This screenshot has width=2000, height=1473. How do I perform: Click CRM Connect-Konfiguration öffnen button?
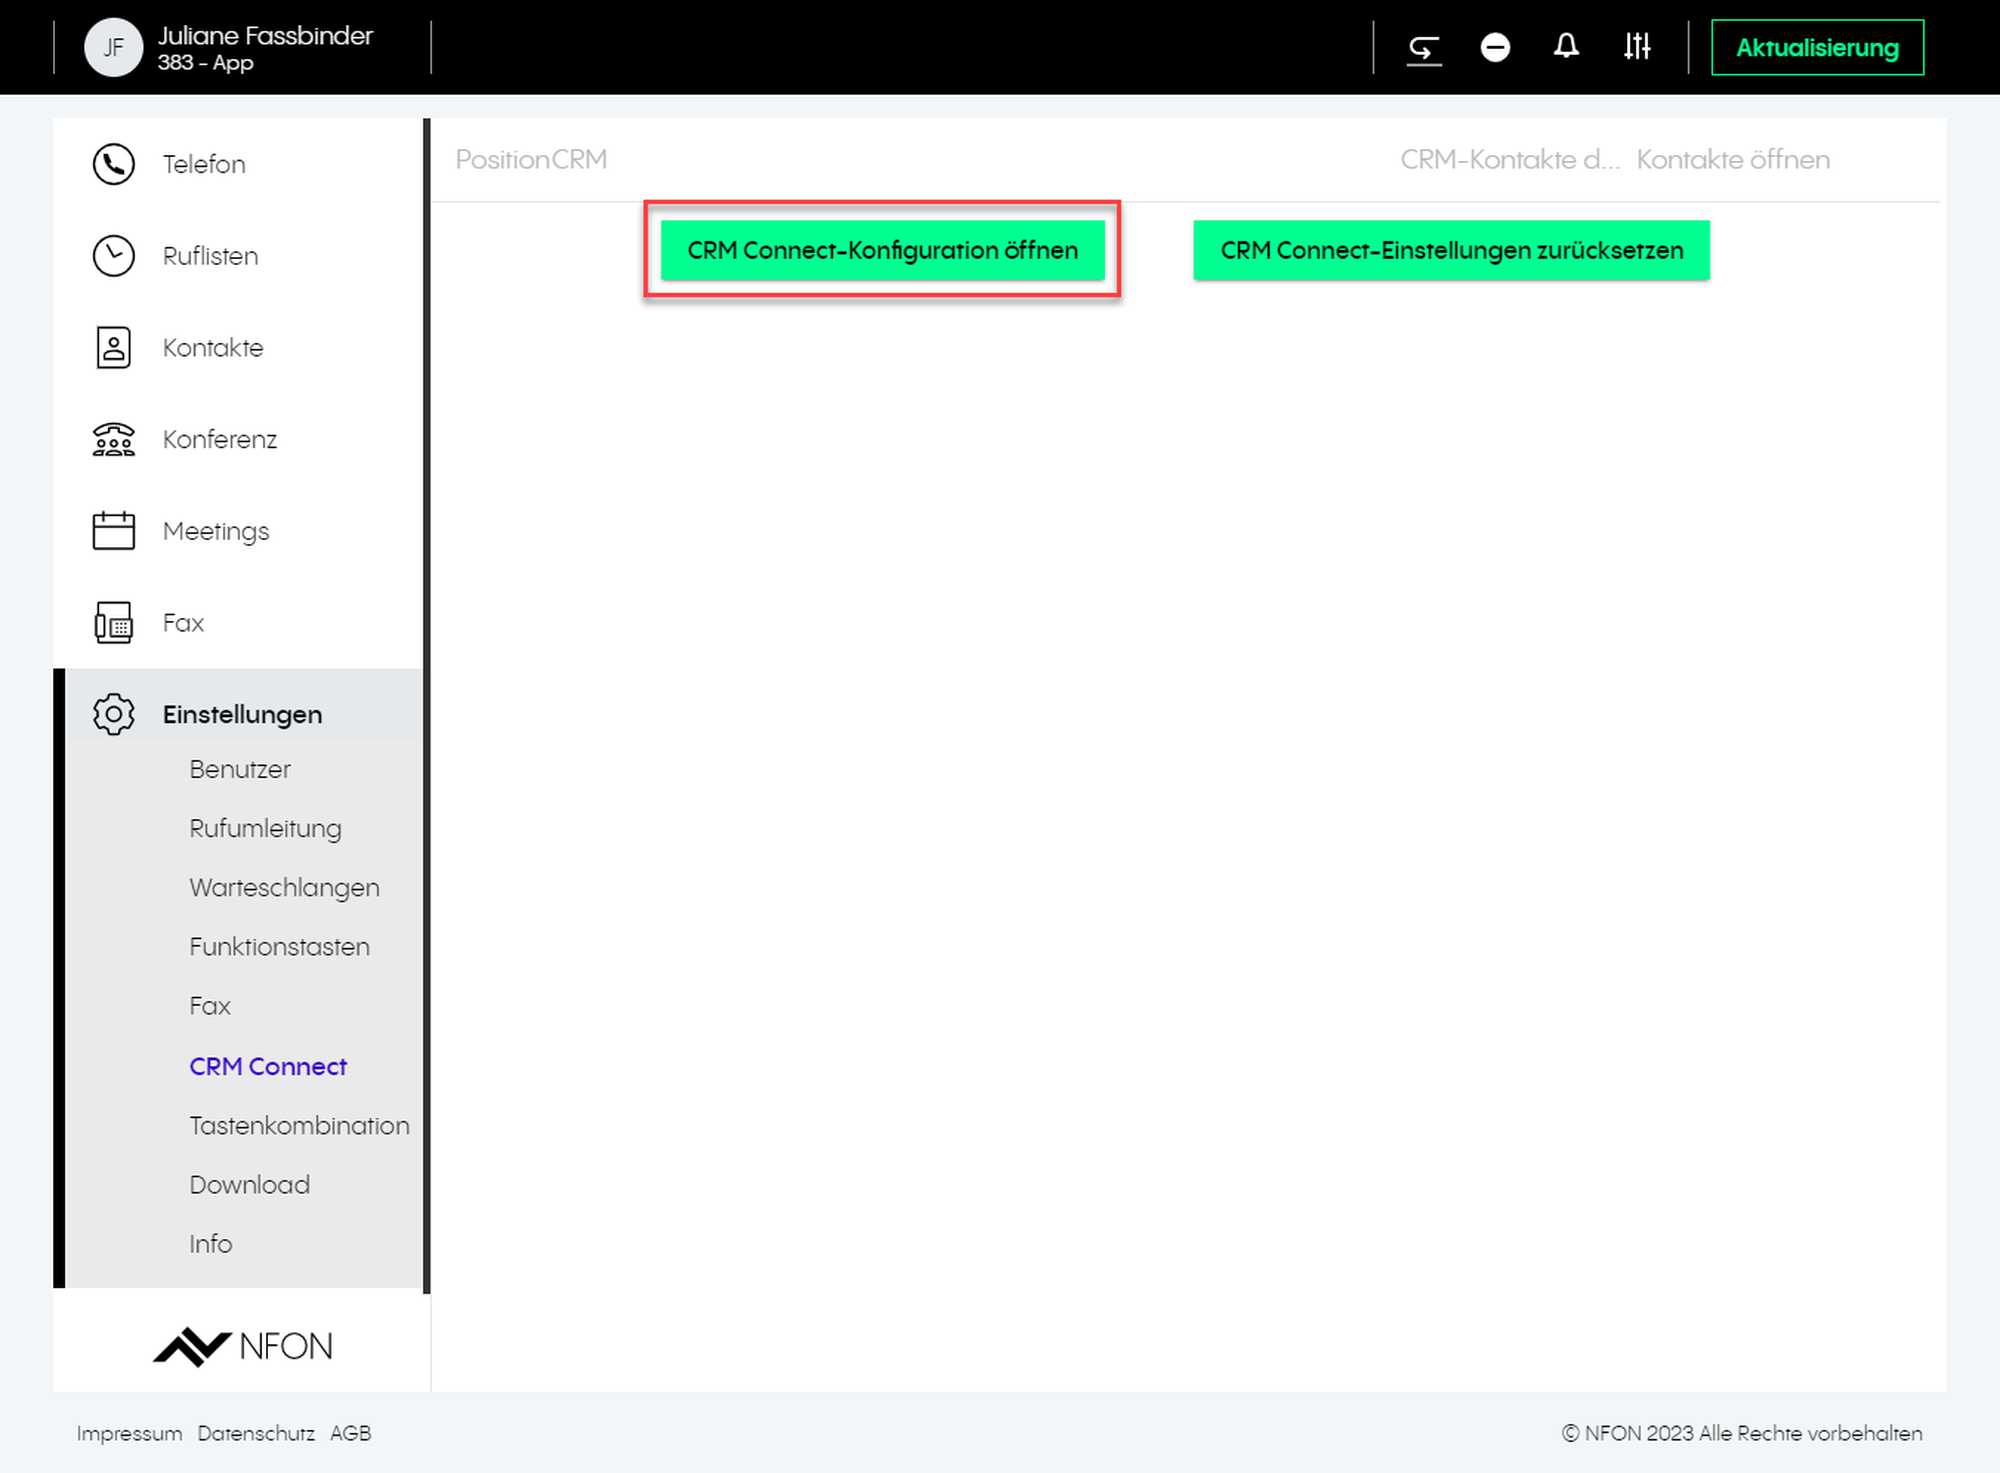882,251
